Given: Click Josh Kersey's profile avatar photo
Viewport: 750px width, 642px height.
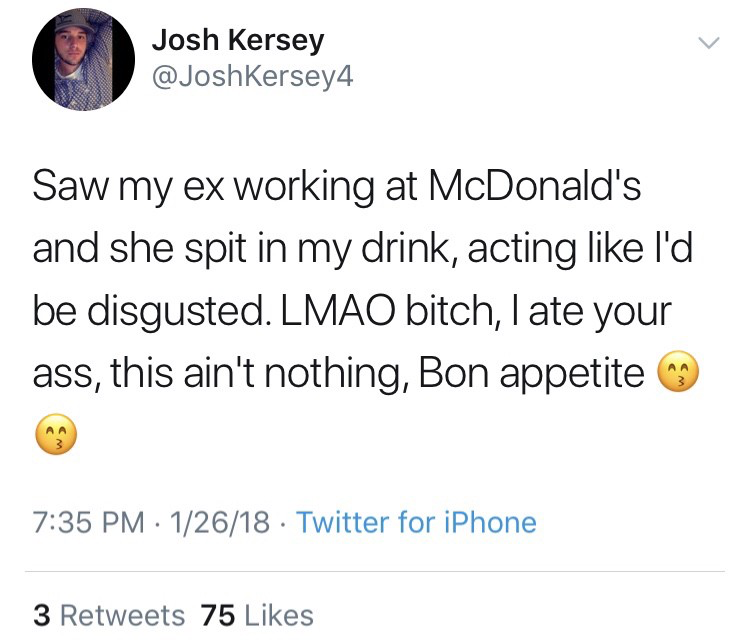Looking at the screenshot, I should 84,61.
